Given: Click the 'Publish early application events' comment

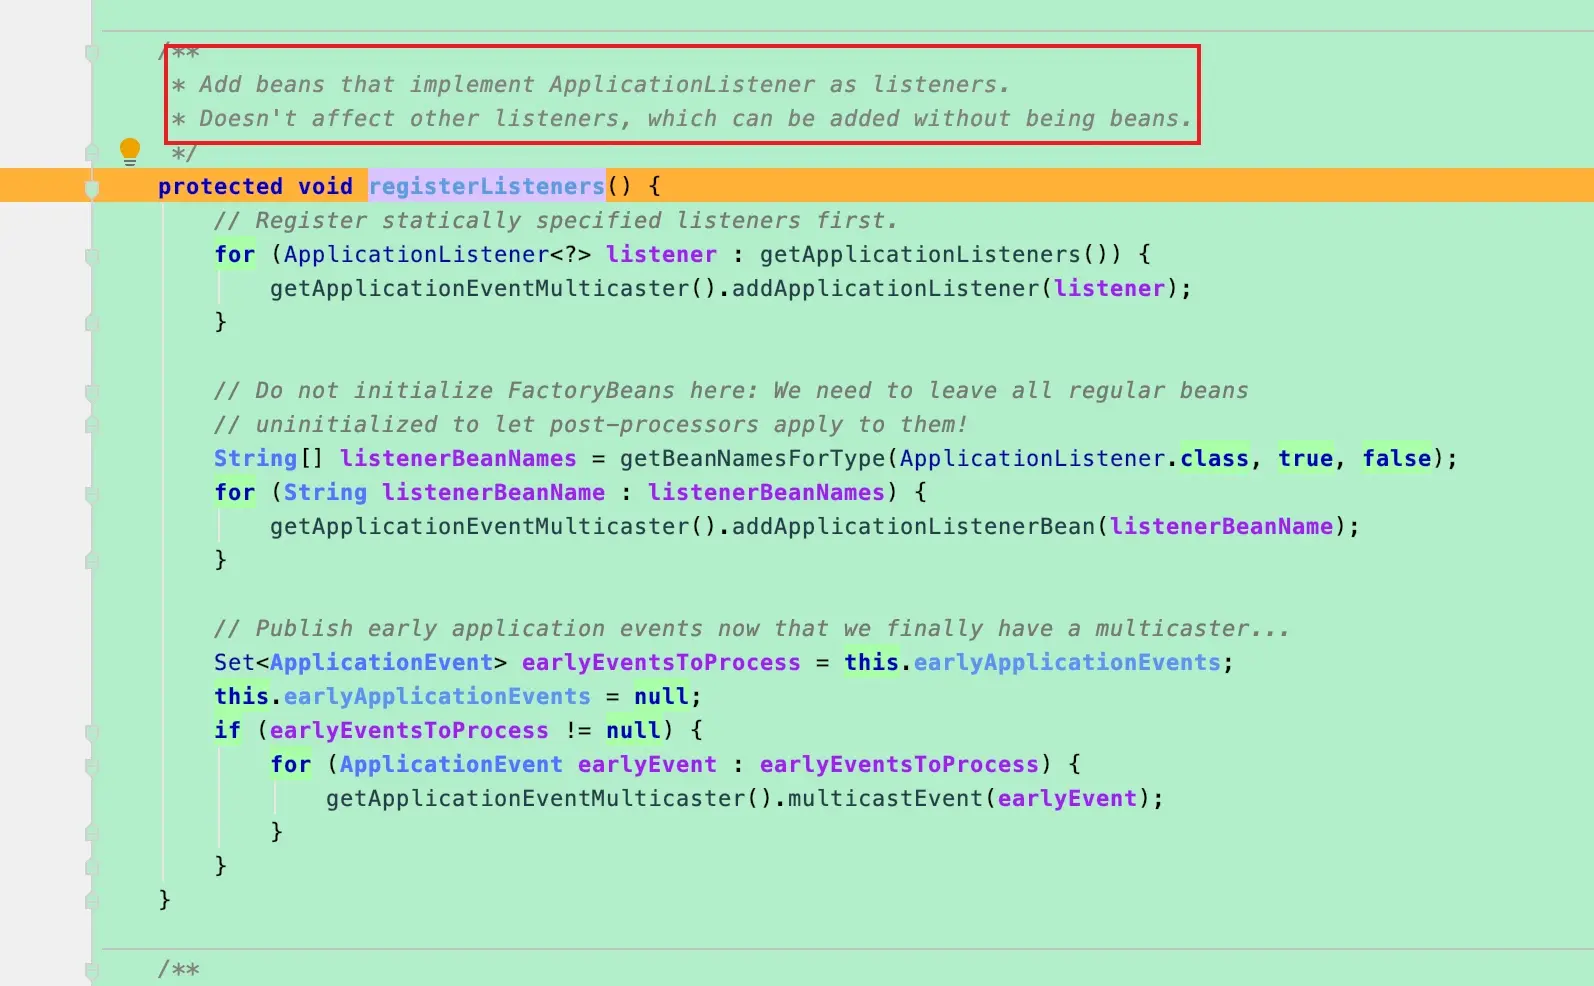Looking at the screenshot, I should [x=752, y=628].
